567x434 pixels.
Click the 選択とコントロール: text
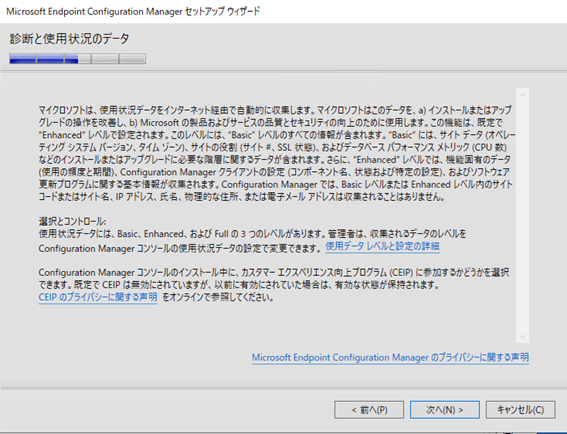coord(72,221)
